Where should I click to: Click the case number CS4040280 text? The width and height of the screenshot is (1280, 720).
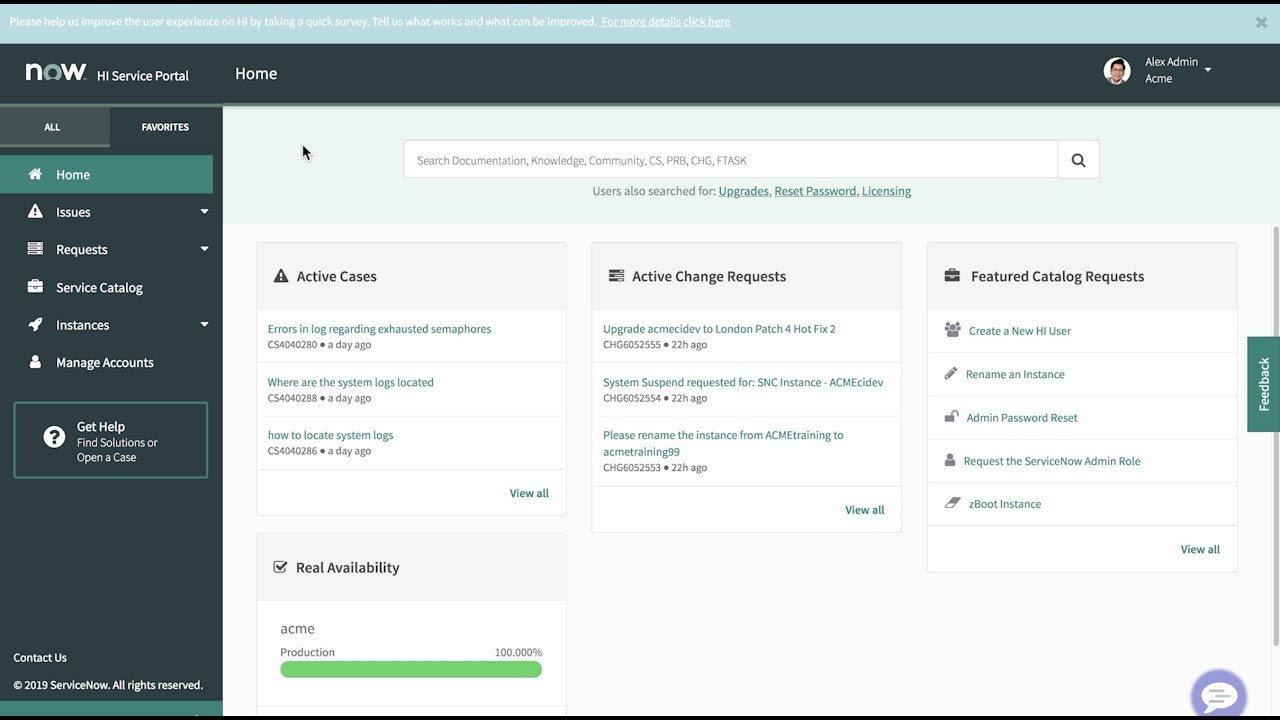[x=292, y=344]
